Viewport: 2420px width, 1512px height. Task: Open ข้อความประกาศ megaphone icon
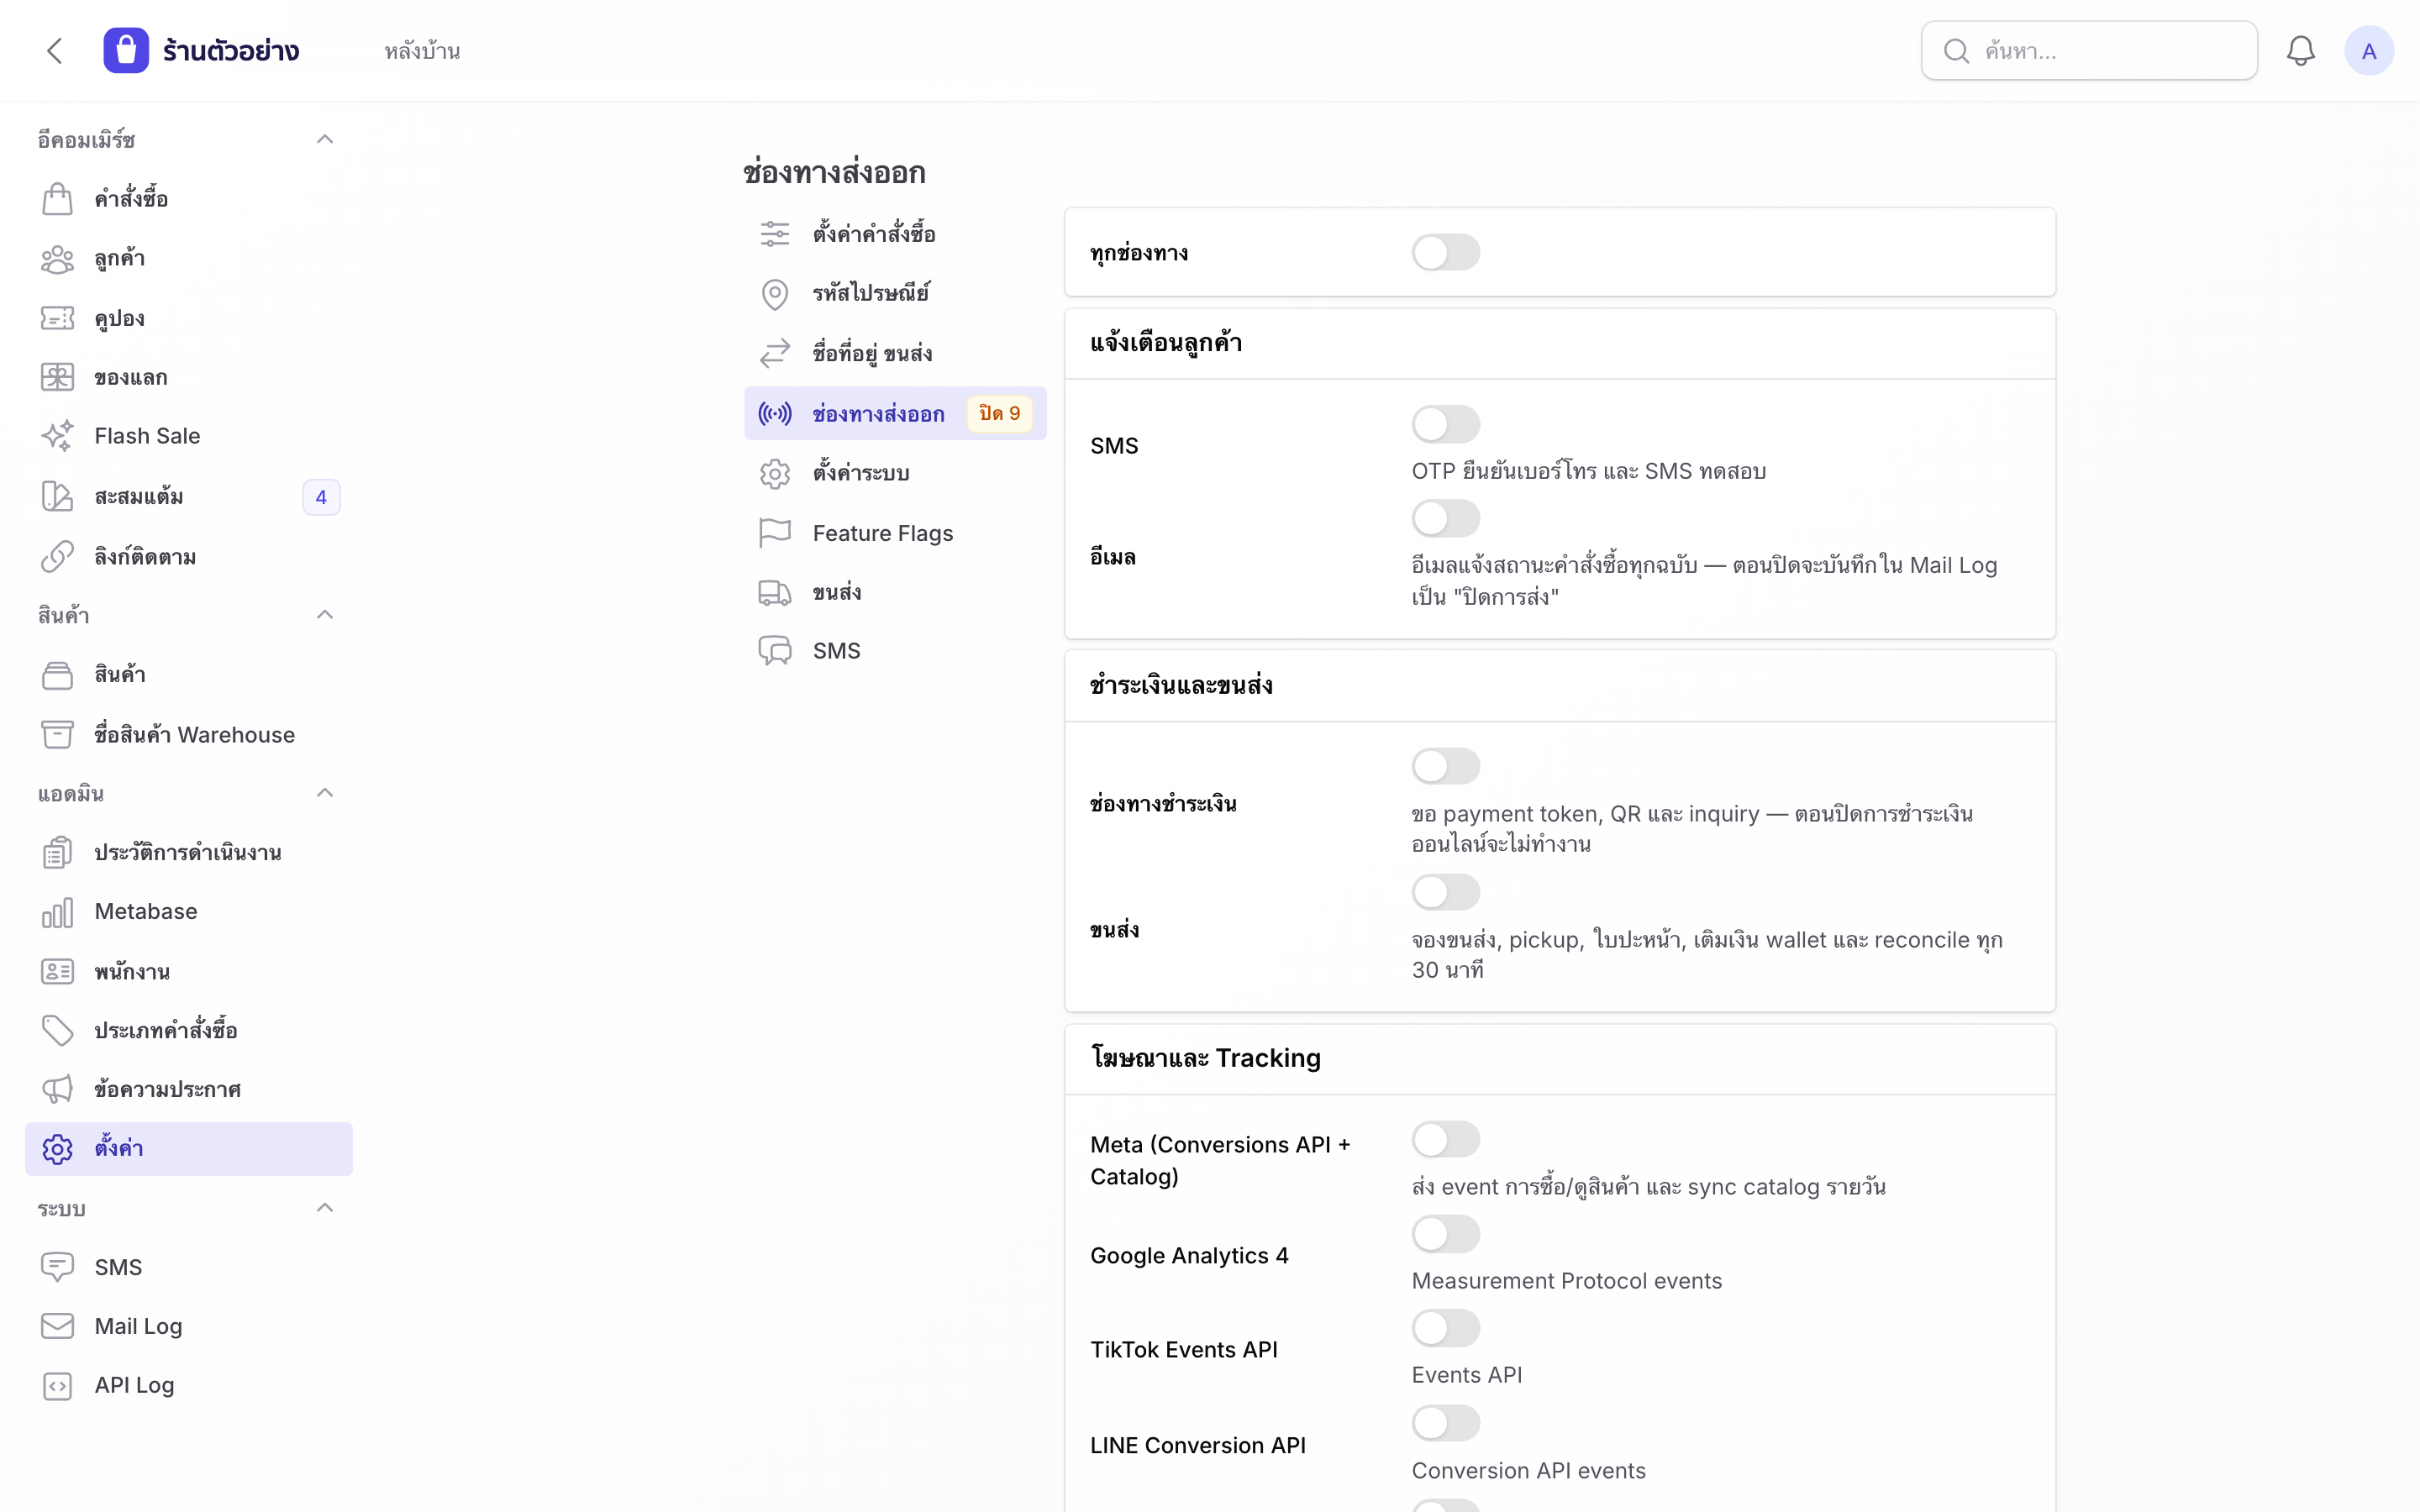click(58, 1089)
